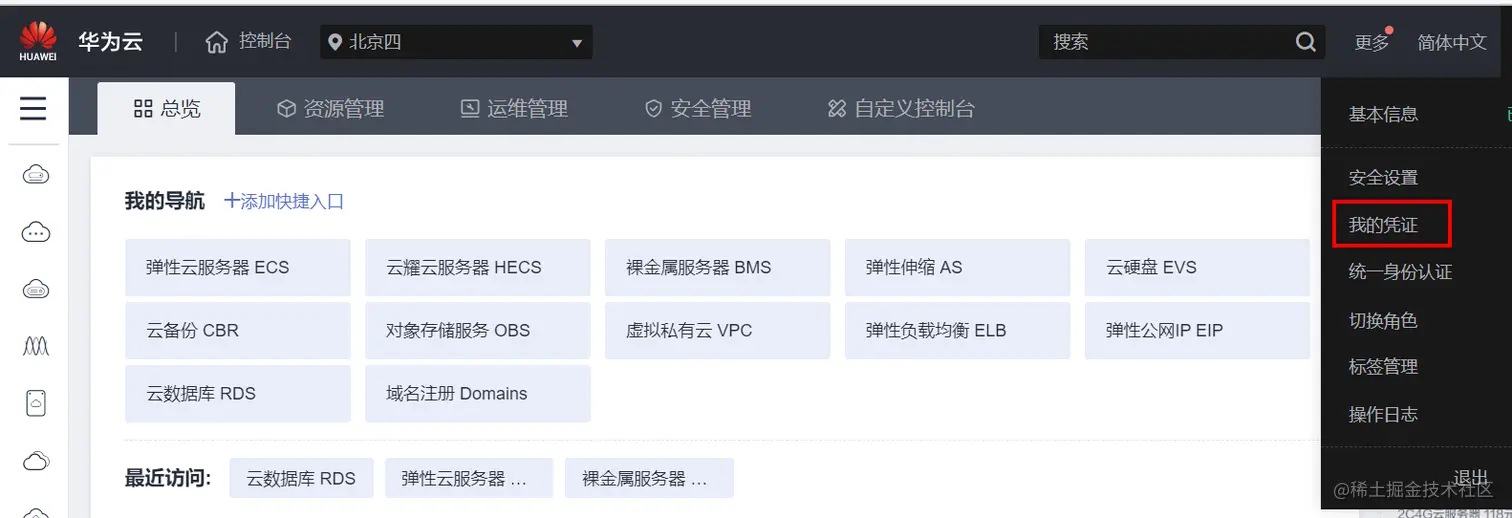Open recent visit 裸金属服务器 chip
The width and height of the screenshot is (1512, 518).
pos(649,478)
